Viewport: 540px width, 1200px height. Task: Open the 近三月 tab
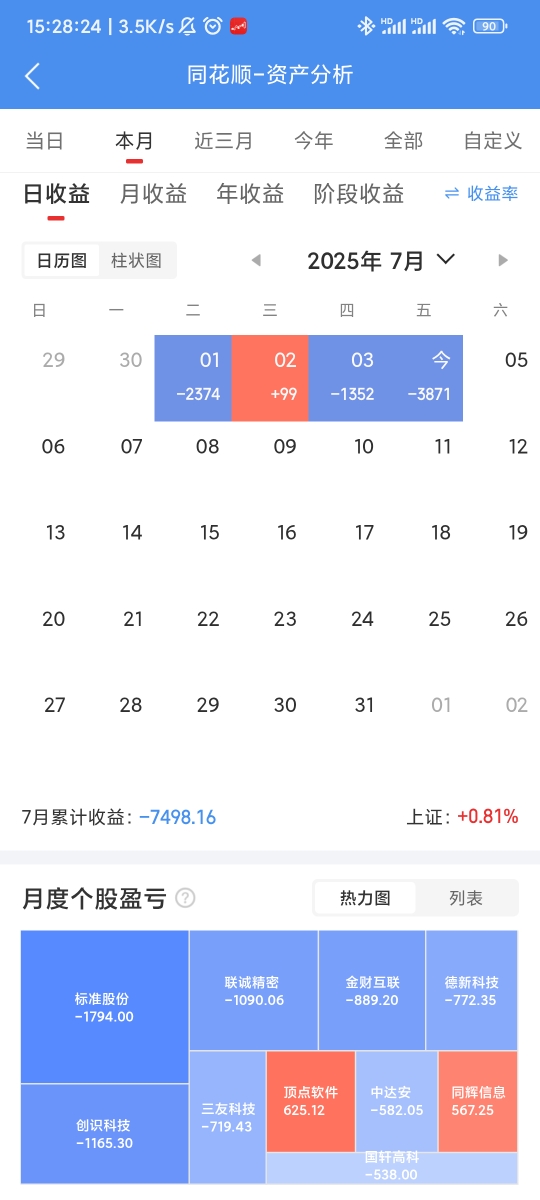pyautogui.click(x=224, y=141)
